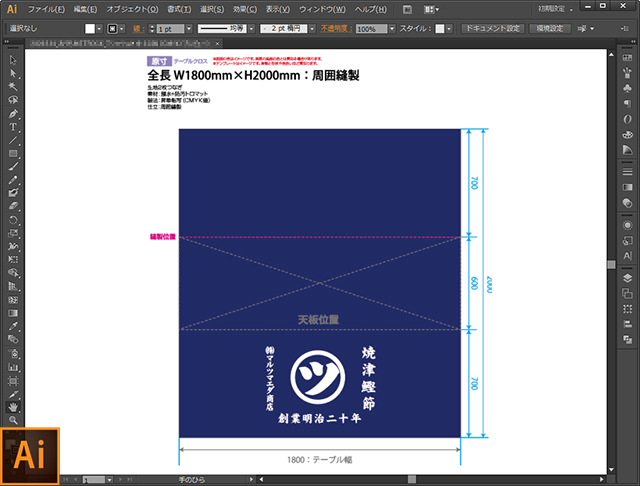Screen dimensions: 640x486
Task: Open the 効果 menu
Action: pyautogui.click(x=244, y=9)
